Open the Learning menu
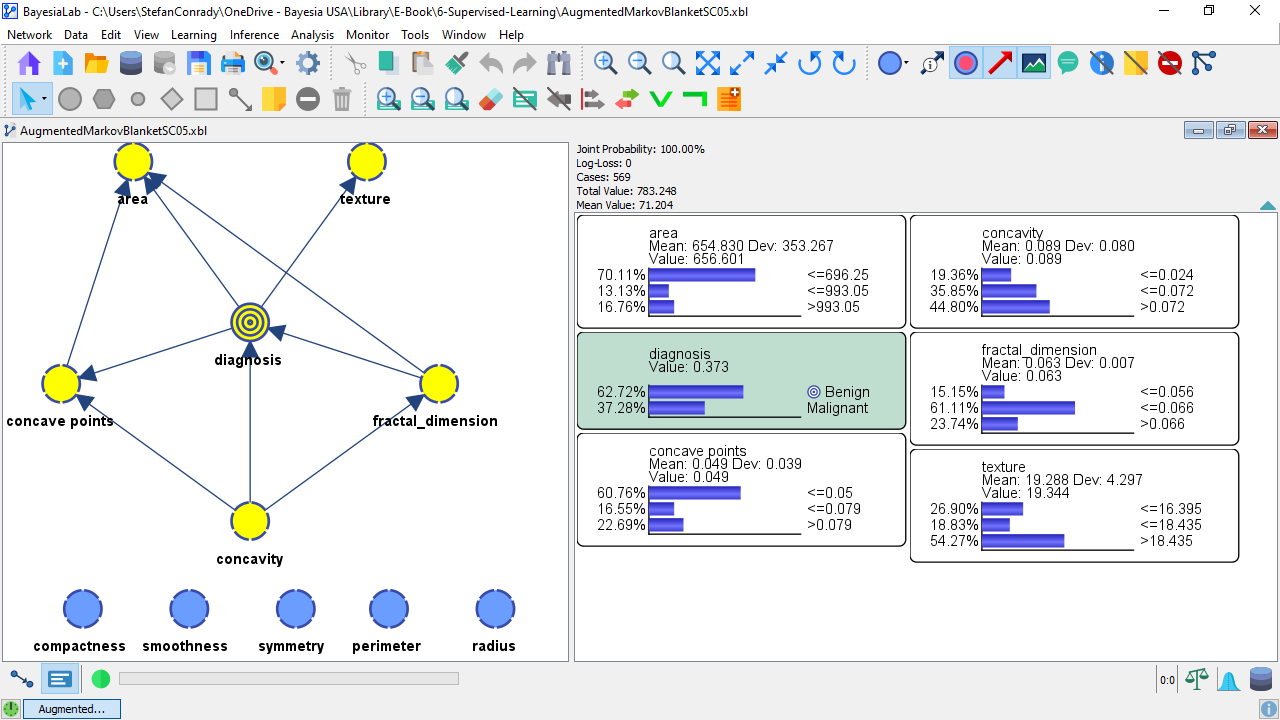Screen dimensions: 1280x720 (x=194, y=34)
